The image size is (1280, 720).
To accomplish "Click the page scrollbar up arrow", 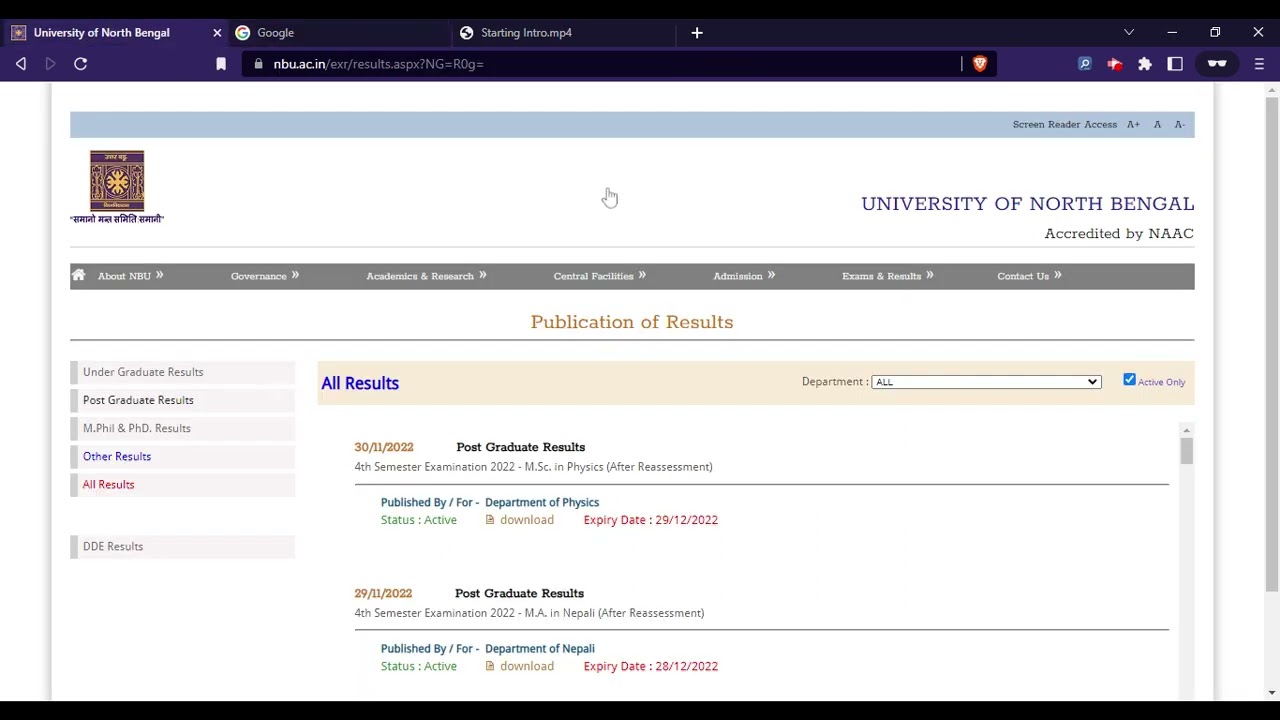I will (x=1271, y=91).
